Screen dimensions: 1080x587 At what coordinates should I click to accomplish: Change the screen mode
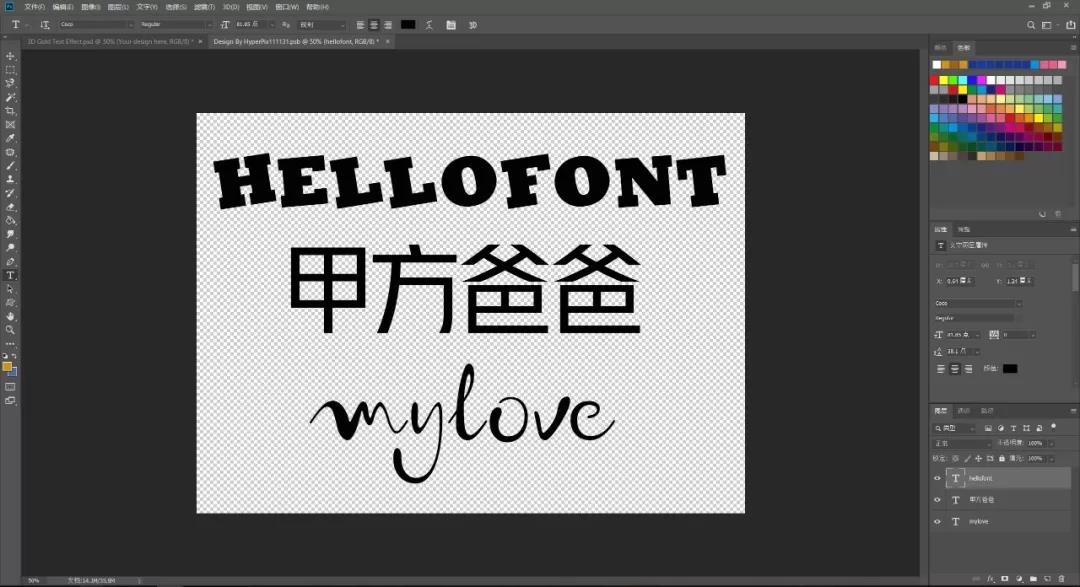pos(10,401)
